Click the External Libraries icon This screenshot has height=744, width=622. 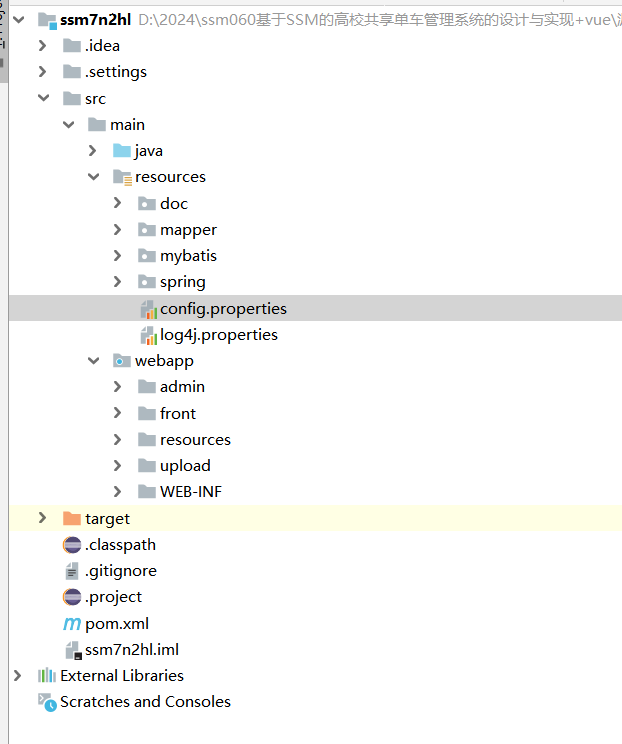click(x=47, y=676)
